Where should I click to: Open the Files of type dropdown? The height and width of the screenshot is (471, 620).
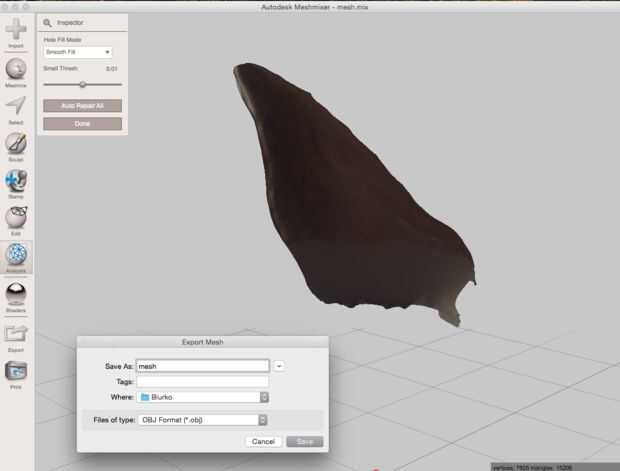click(x=202, y=420)
